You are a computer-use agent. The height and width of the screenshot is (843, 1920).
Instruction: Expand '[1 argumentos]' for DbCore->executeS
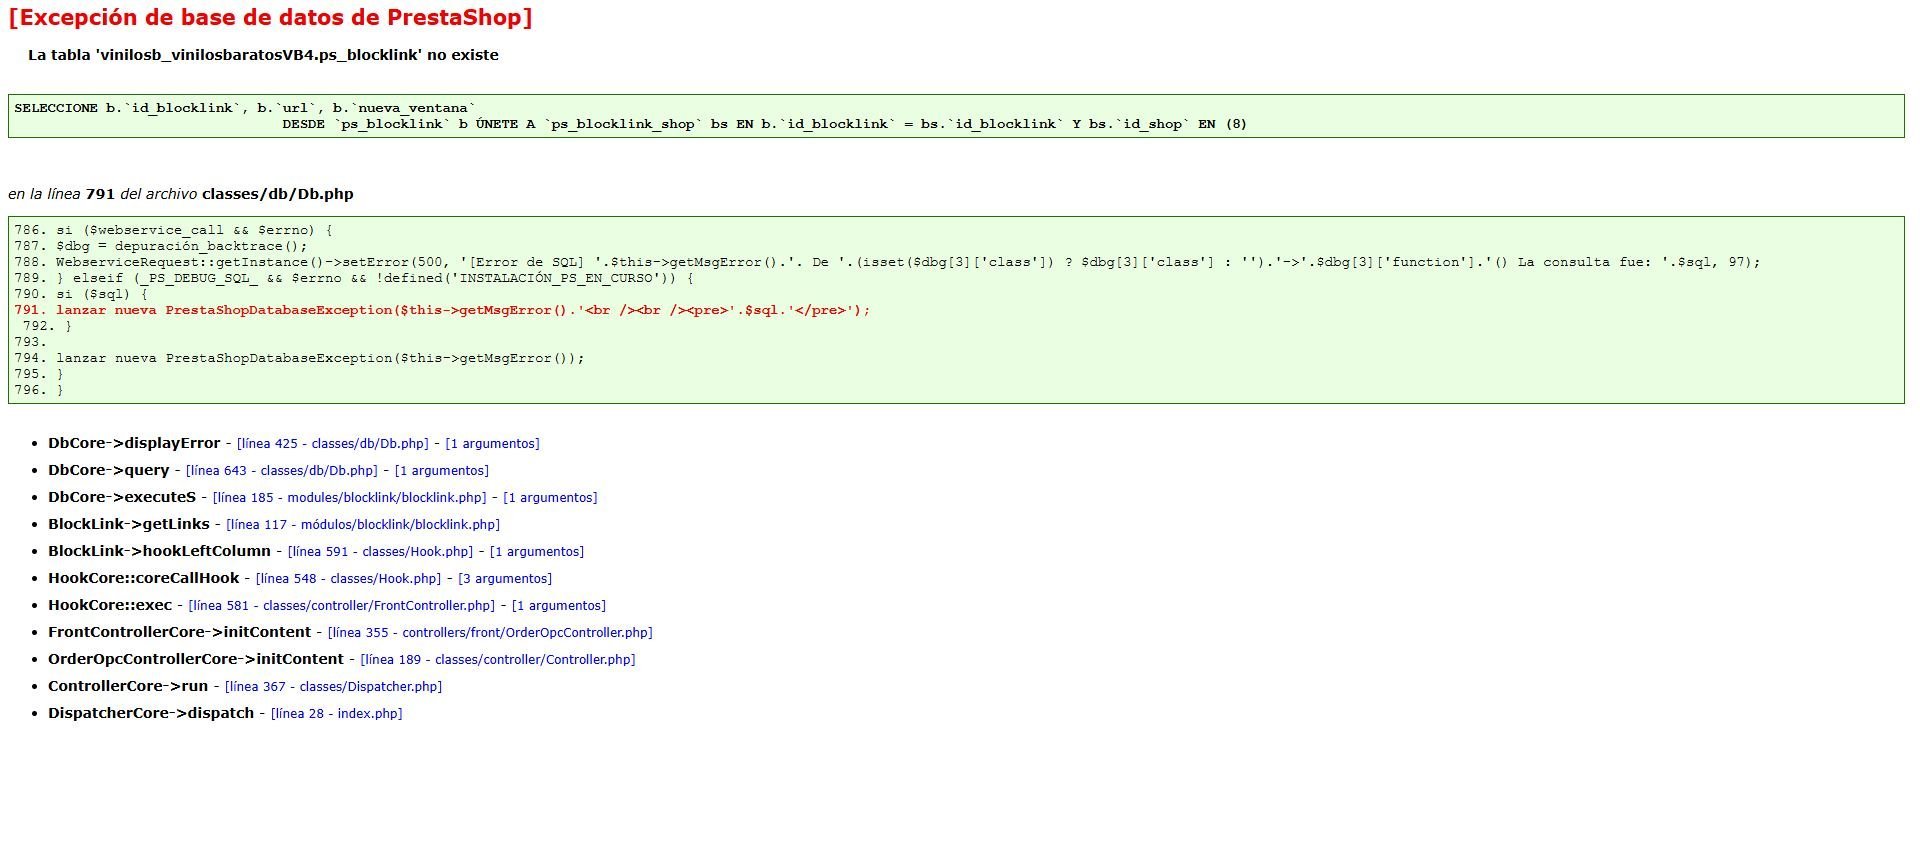[x=550, y=498]
